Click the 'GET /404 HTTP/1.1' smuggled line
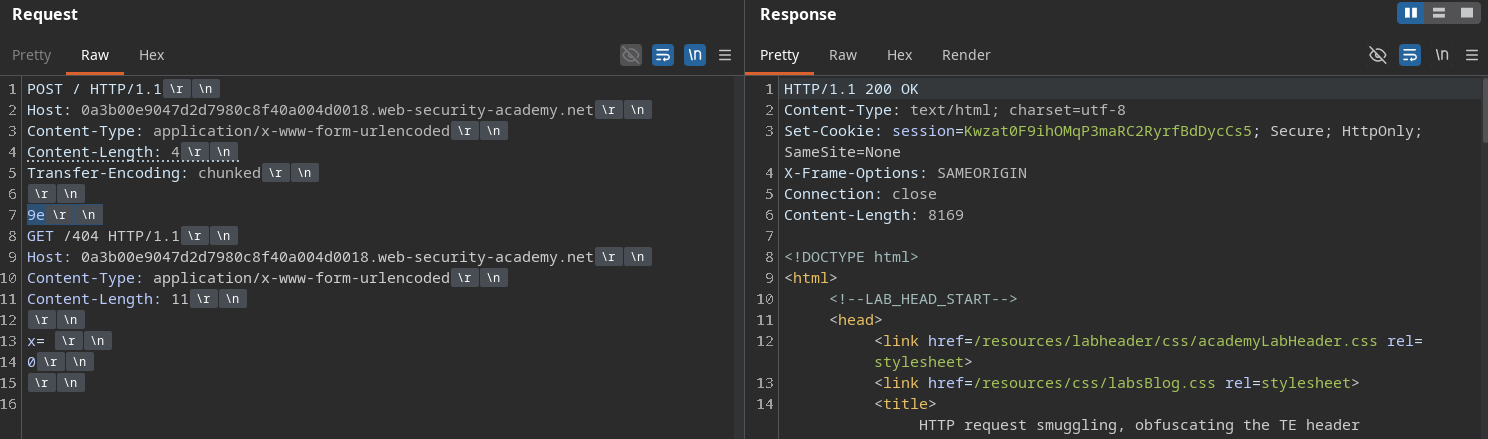The image size is (1488, 439). (103, 236)
